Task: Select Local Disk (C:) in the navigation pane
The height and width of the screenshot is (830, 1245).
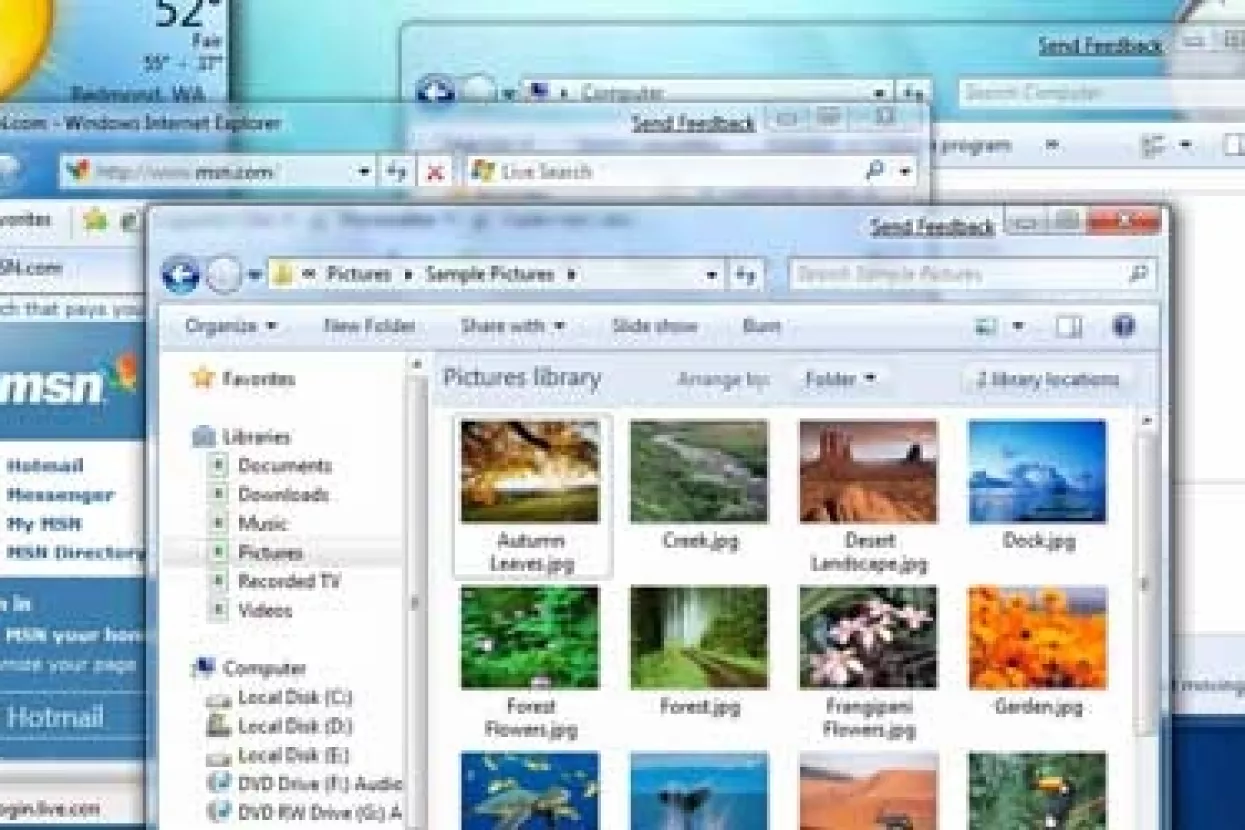Action: coord(295,697)
